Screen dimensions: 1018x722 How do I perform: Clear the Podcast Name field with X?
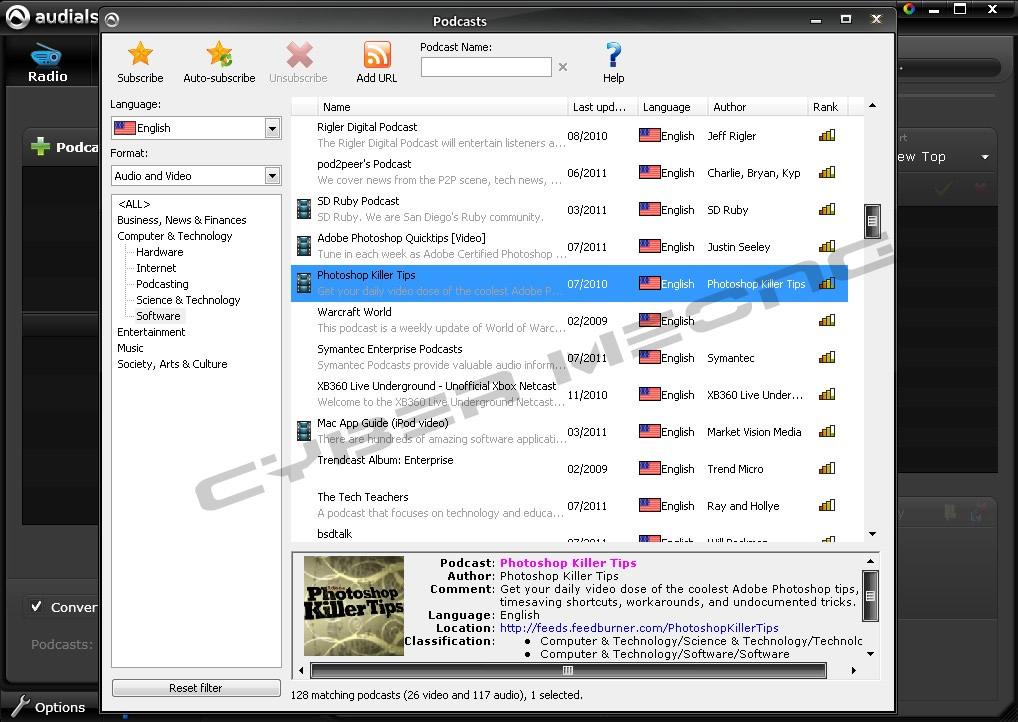[x=563, y=67]
